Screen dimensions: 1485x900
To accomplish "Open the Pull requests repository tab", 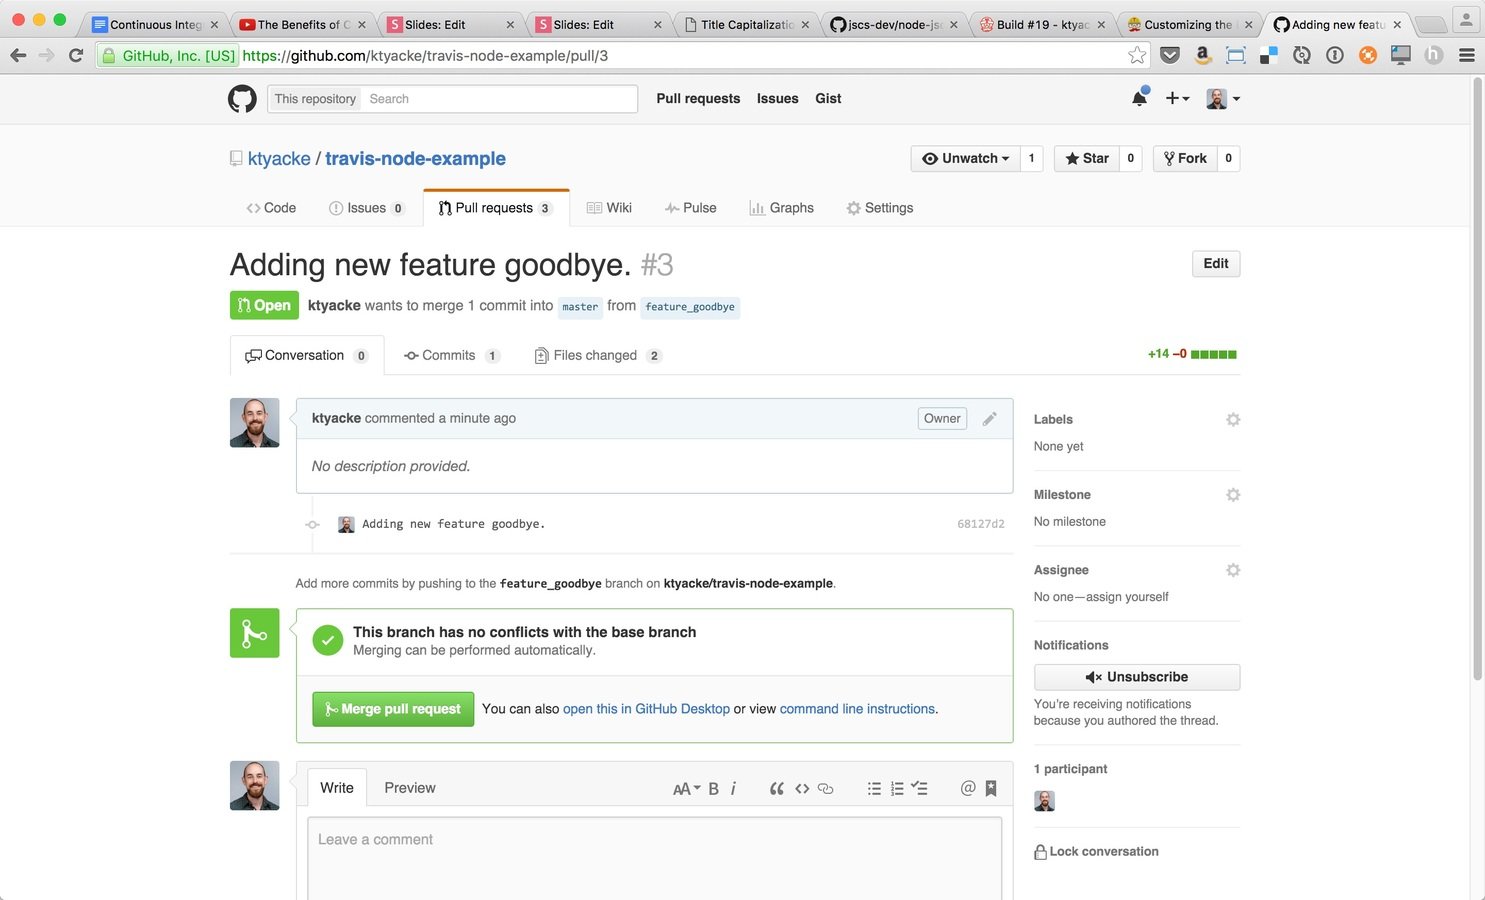I will click(x=495, y=208).
